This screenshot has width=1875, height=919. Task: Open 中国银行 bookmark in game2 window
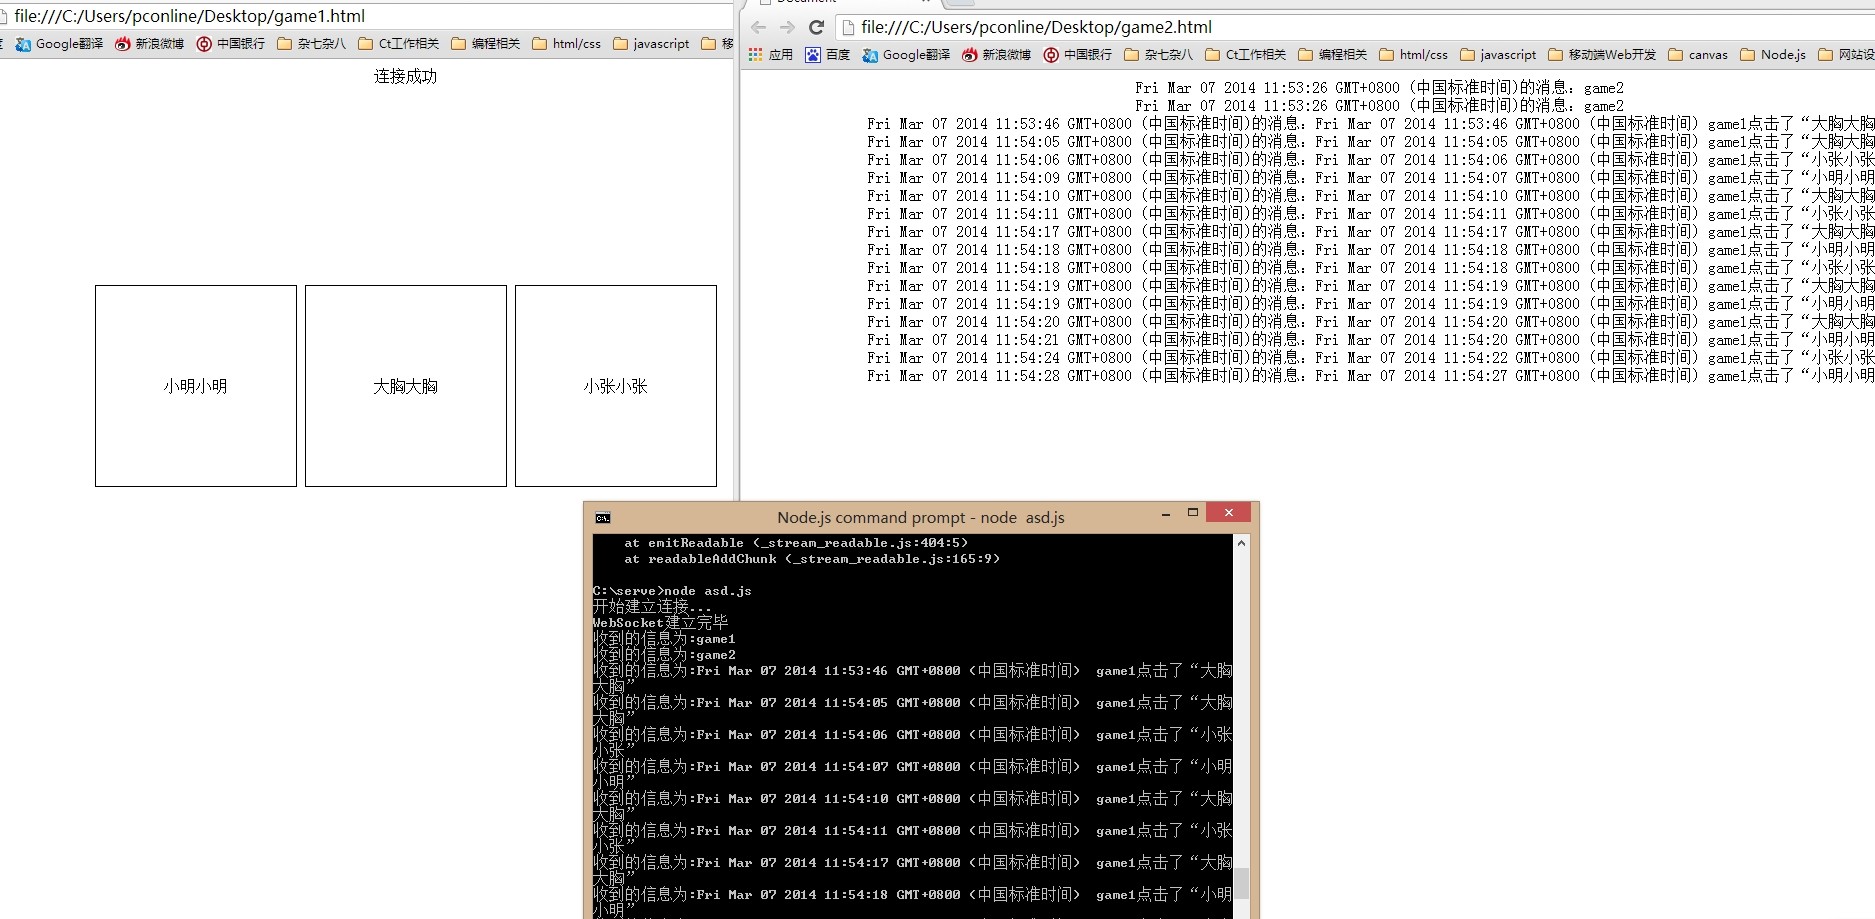click(1077, 55)
